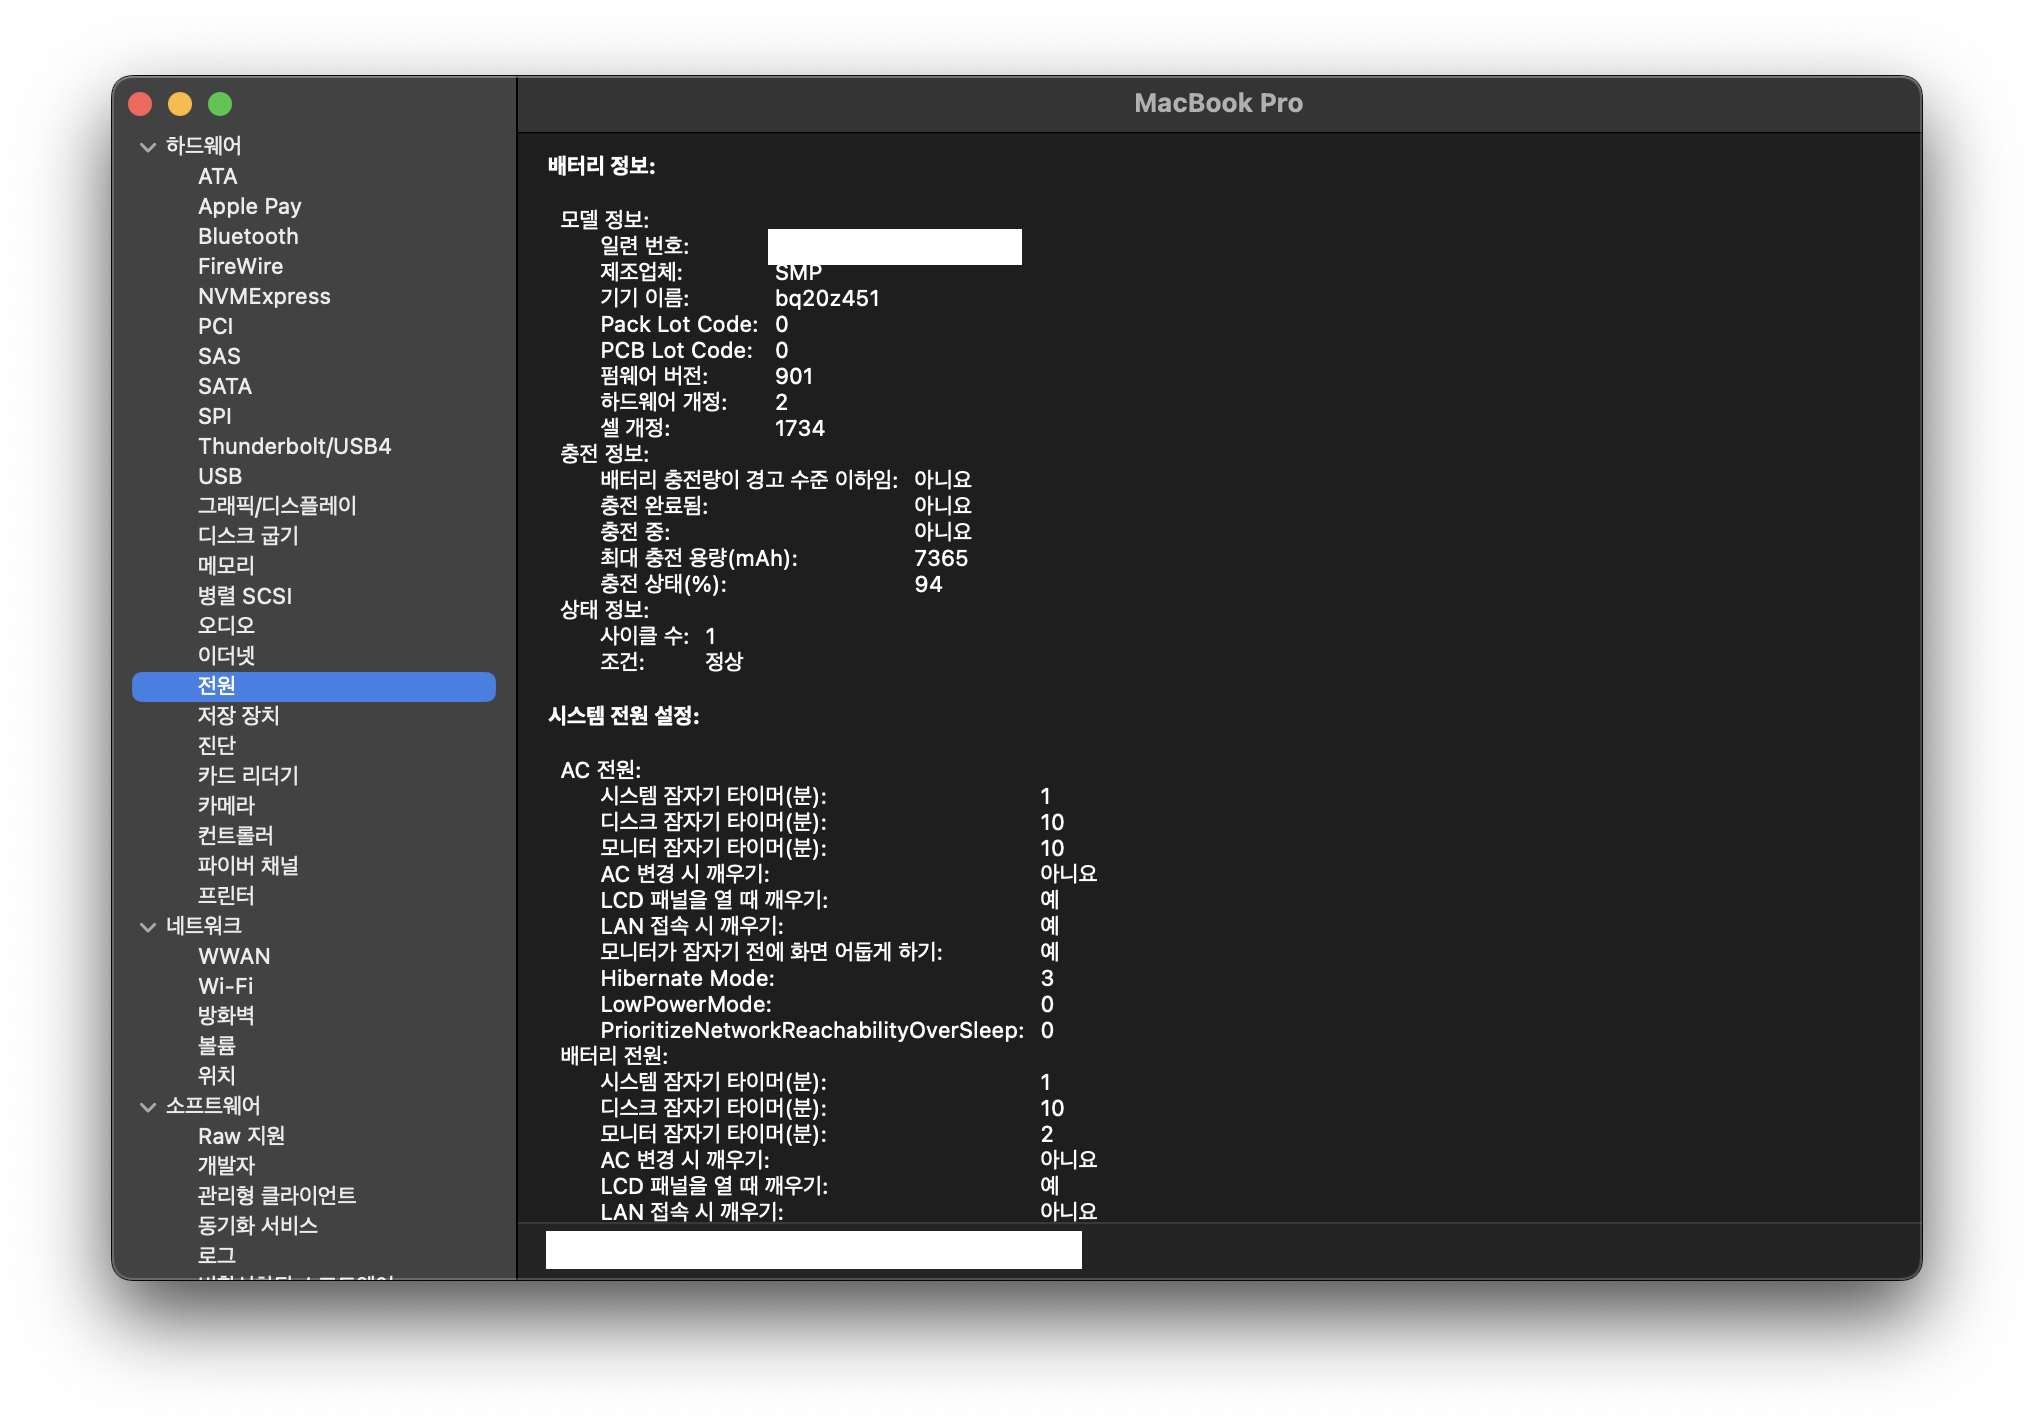Select 관리형 클라이언트 in the sidebar

tap(277, 1196)
